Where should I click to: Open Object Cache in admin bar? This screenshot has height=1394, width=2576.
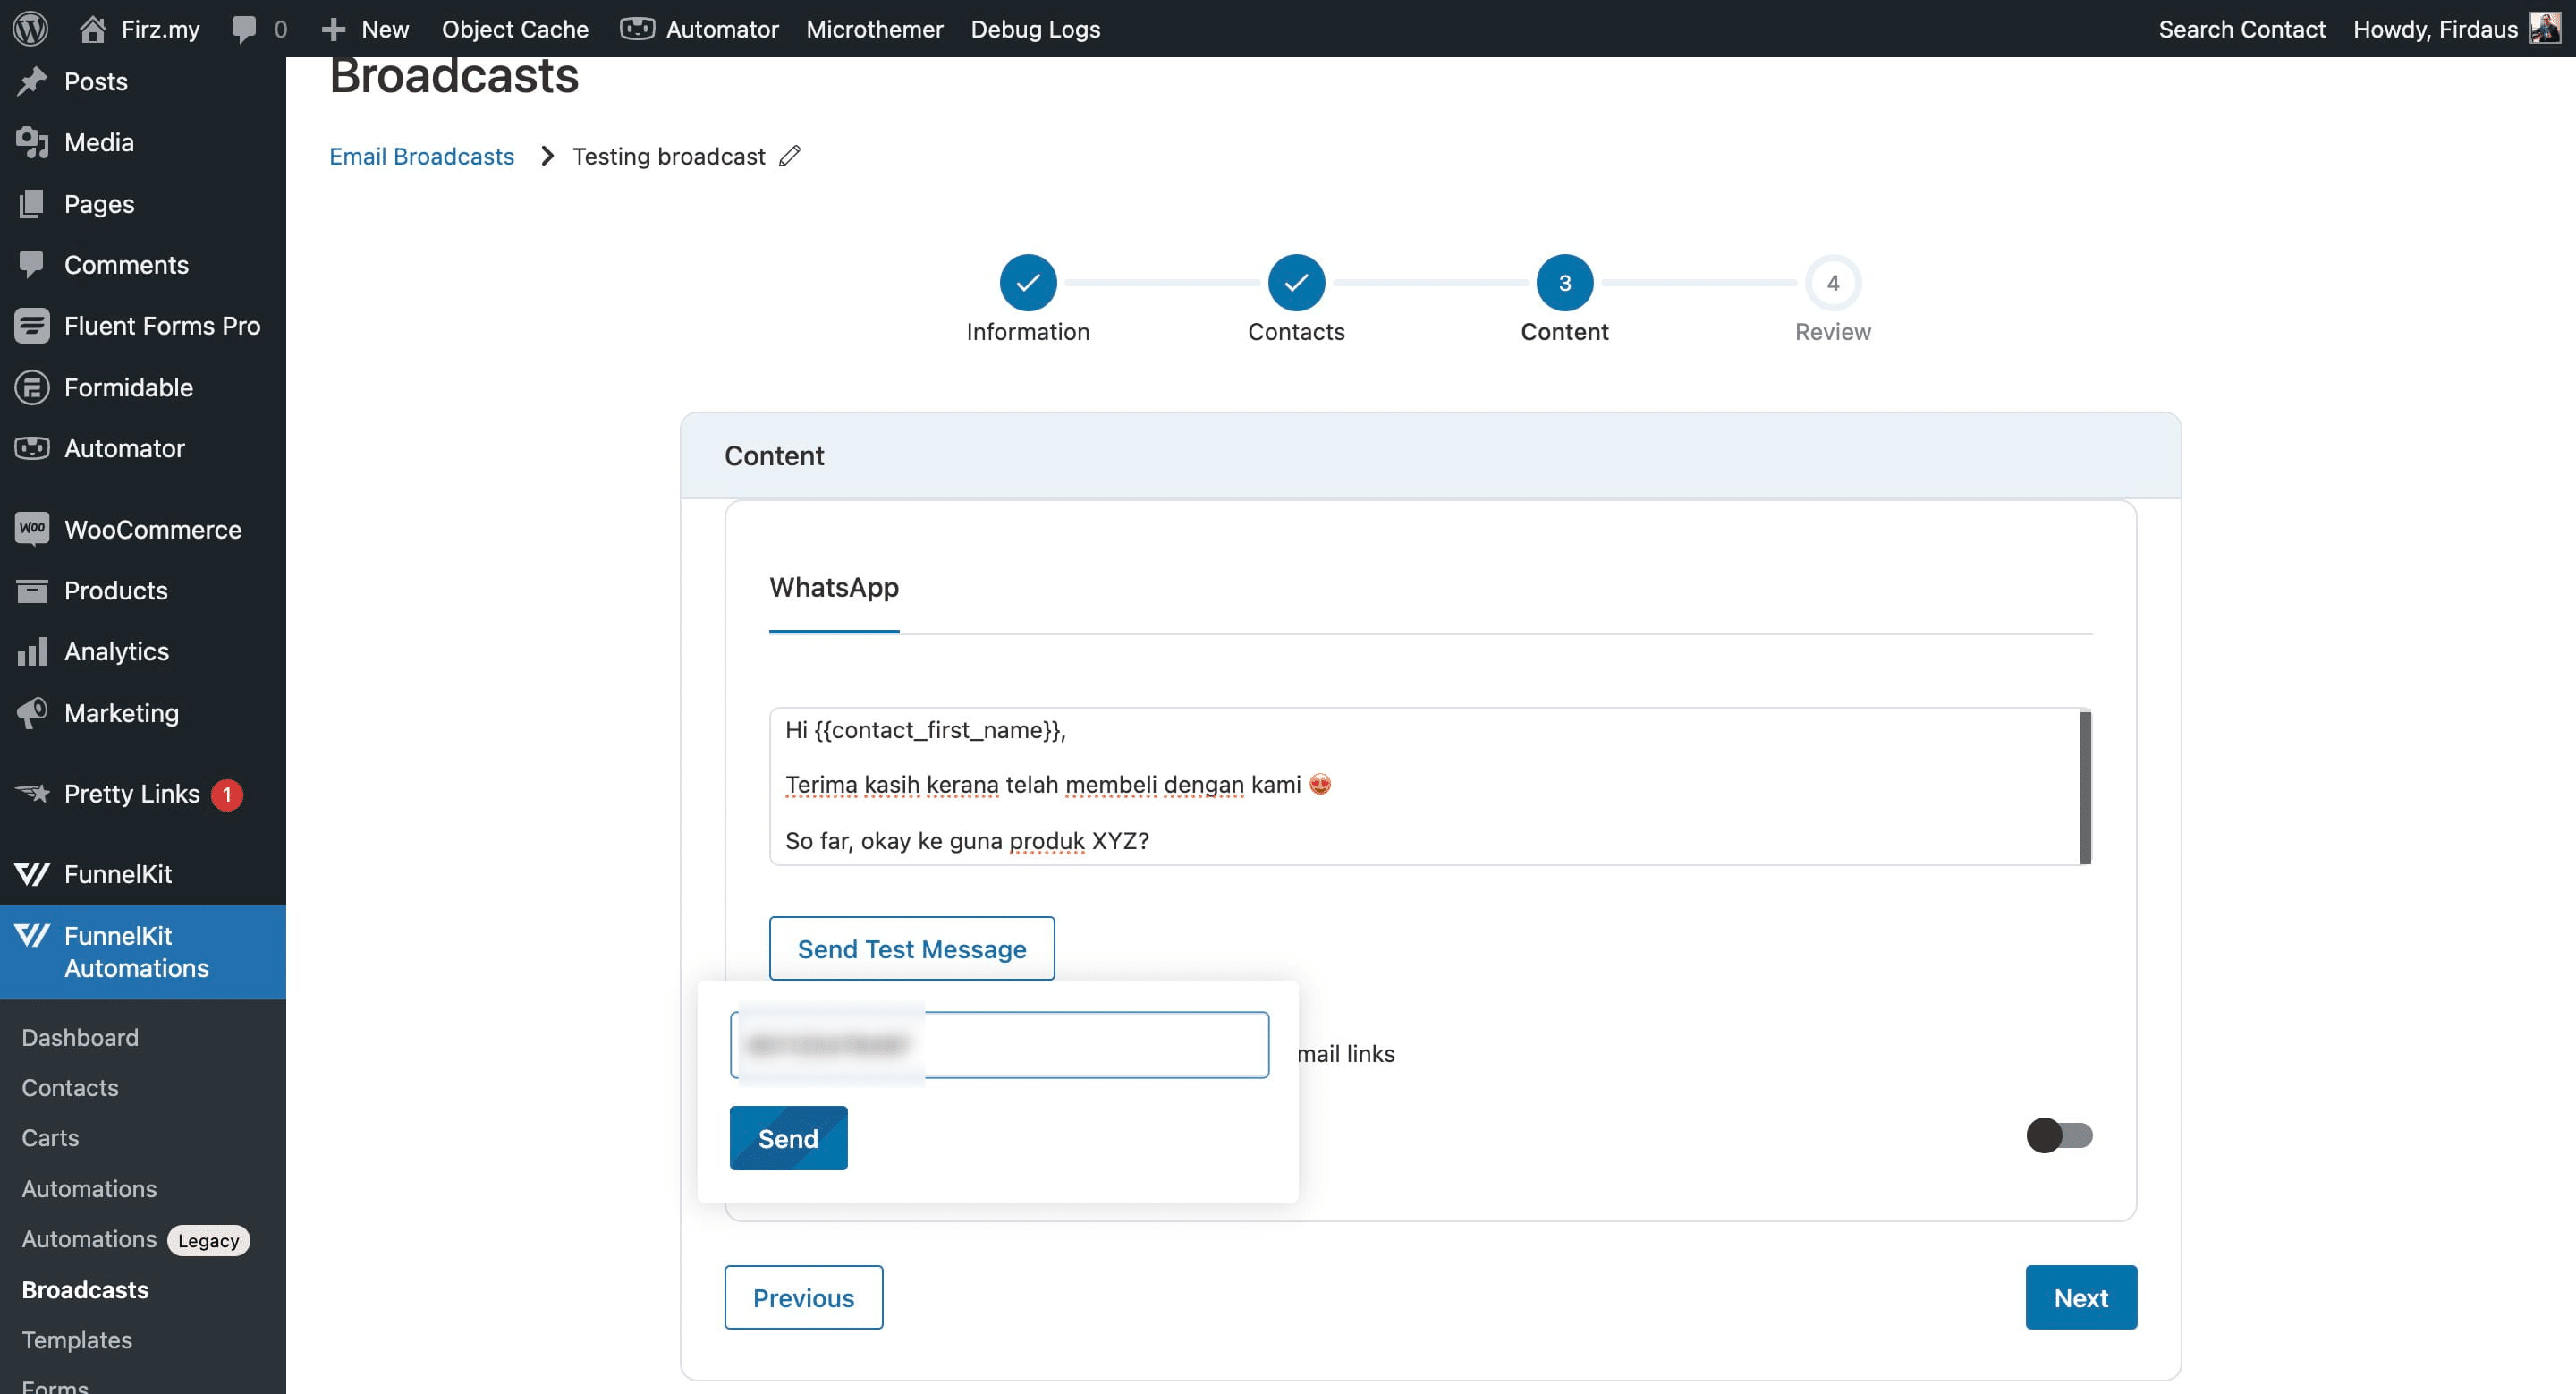click(515, 29)
